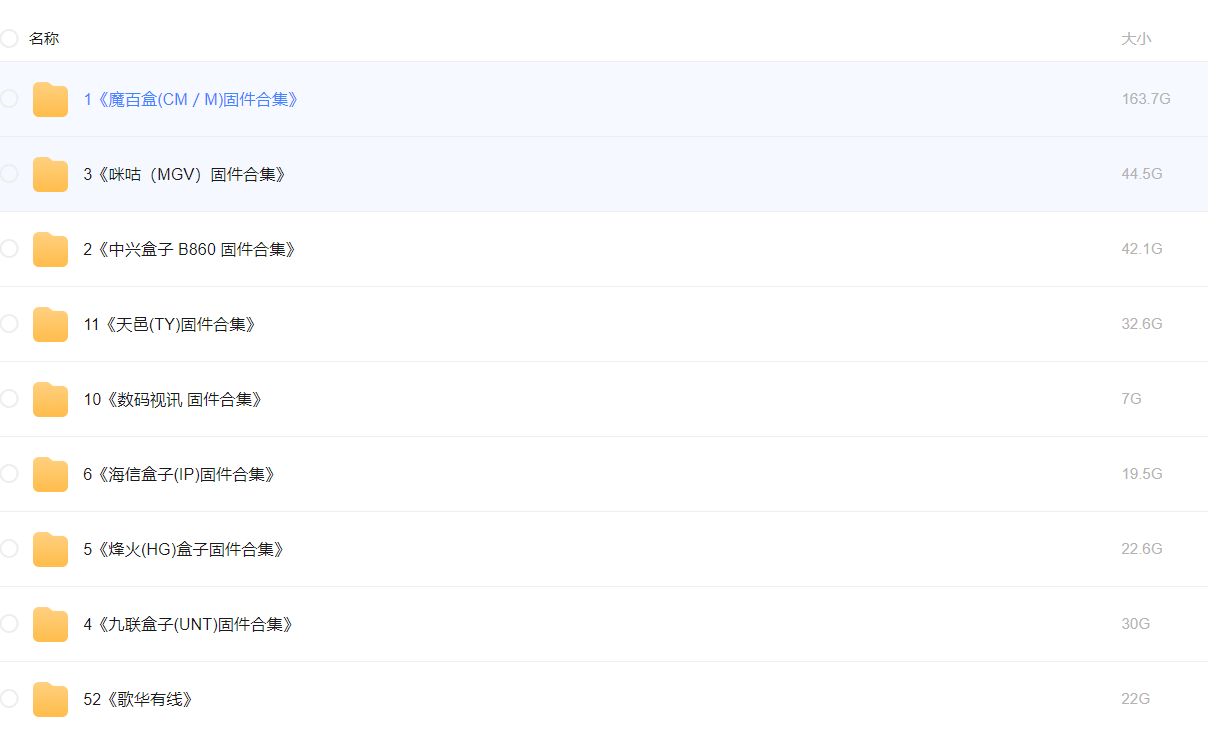Viewport: 1208px width, 729px height.
Task: Open folder icon for 魔百盒(CM / M)固件合集
Action: pyautogui.click(x=50, y=99)
